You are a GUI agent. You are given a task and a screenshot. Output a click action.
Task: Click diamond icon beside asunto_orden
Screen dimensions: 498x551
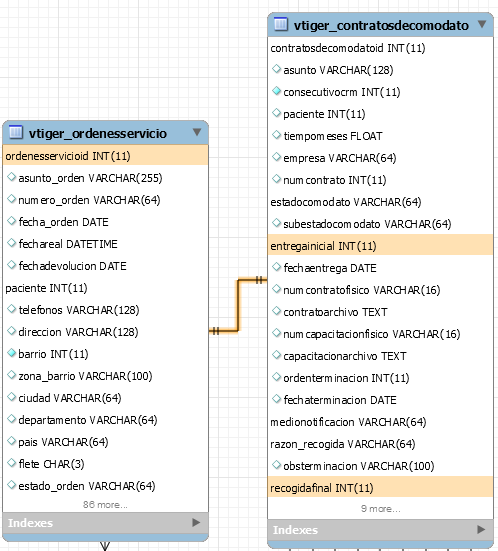[12, 177]
